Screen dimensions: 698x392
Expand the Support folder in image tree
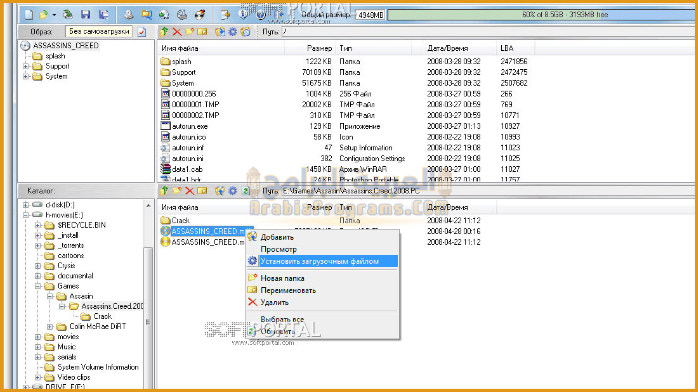[x=26, y=66]
